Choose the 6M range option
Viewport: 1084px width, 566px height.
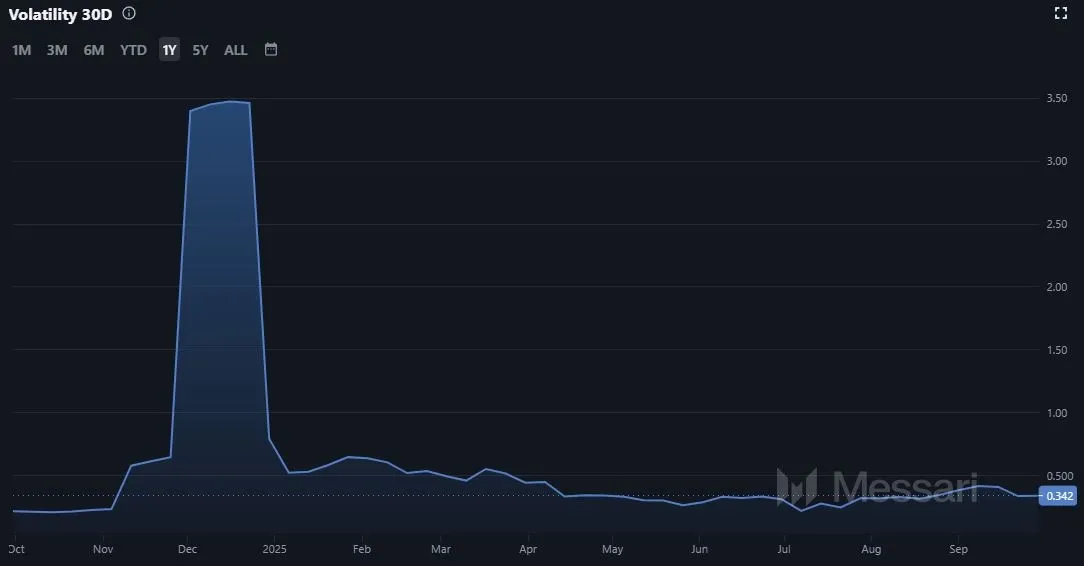[94, 50]
